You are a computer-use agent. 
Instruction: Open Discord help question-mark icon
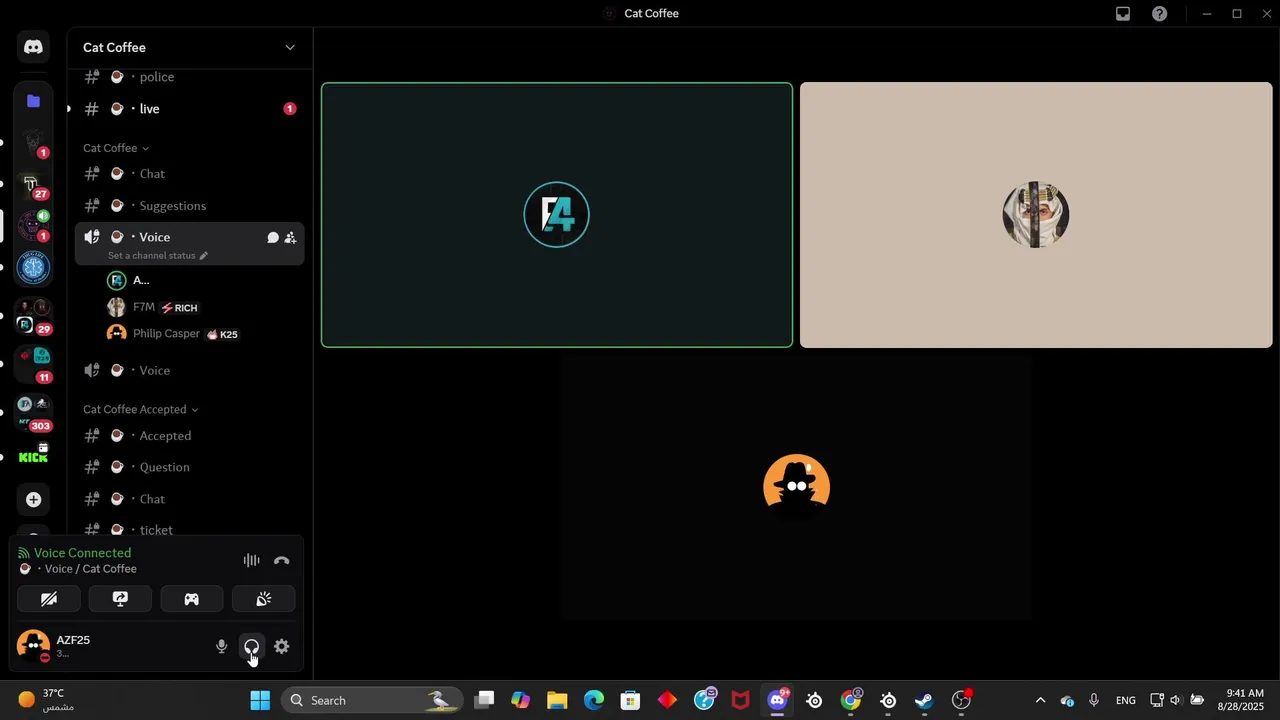coord(1159,14)
